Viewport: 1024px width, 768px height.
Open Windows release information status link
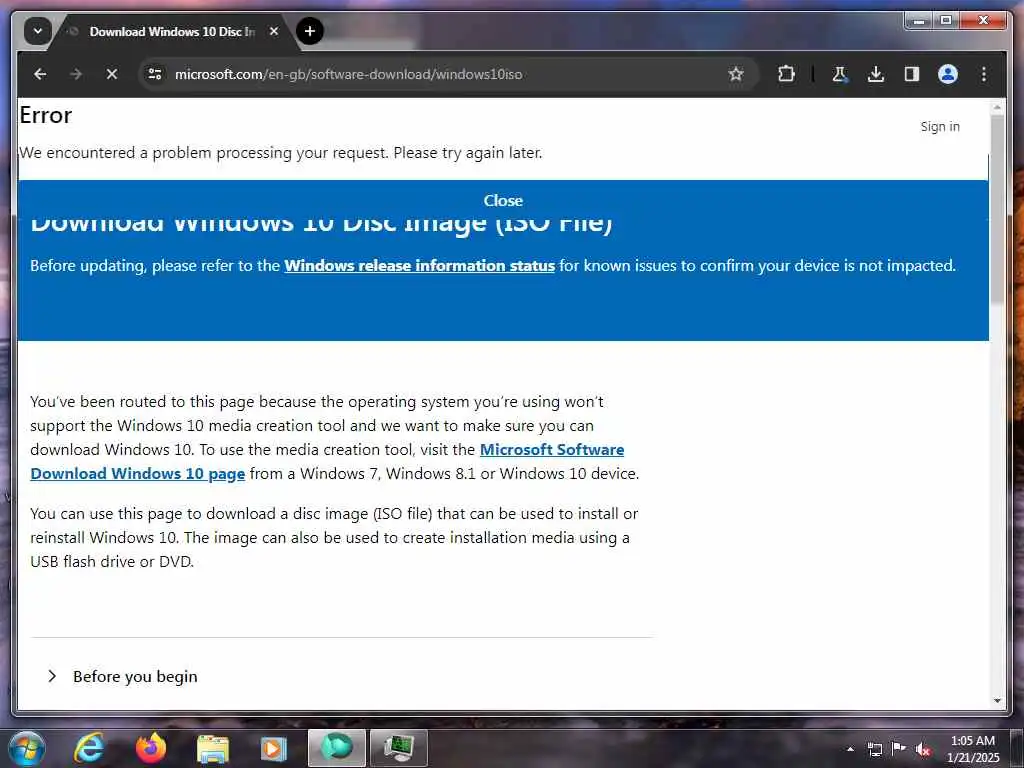419,266
